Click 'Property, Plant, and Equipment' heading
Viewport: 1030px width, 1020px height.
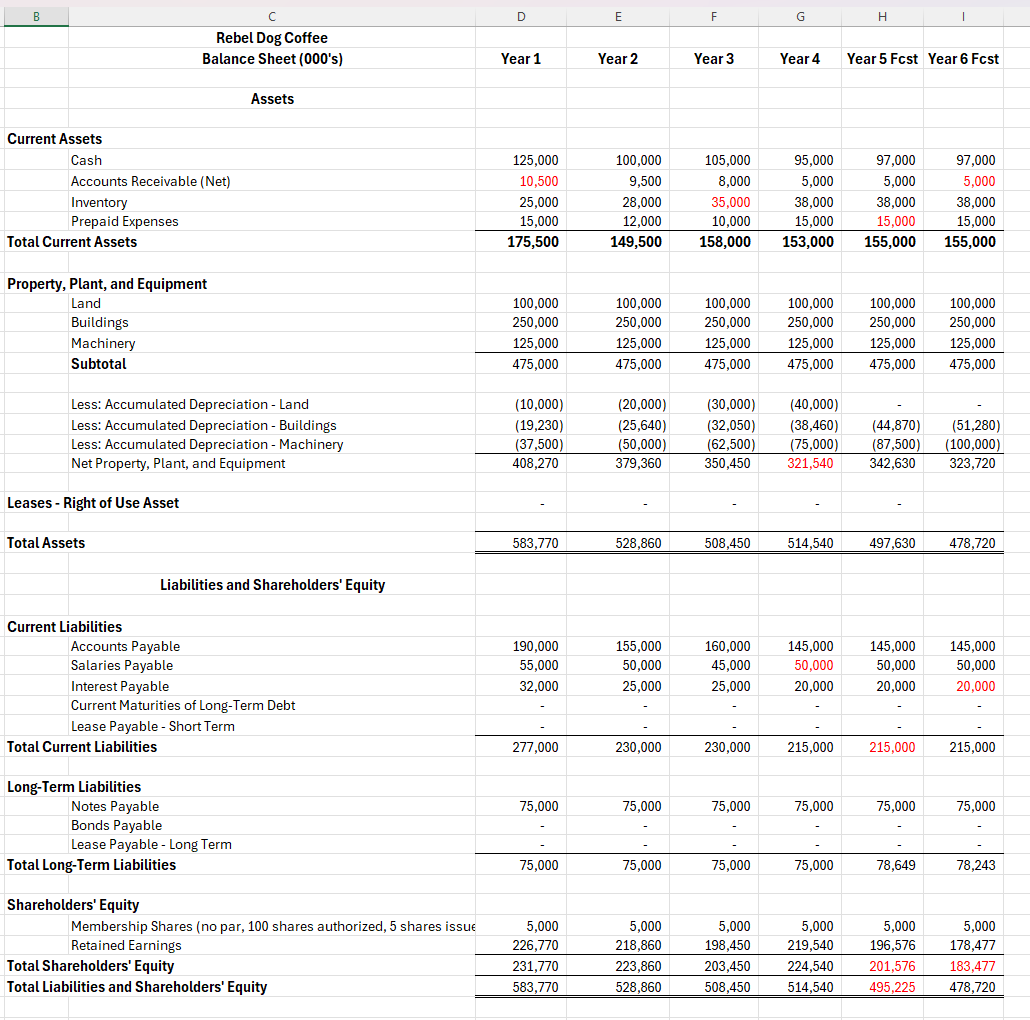tap(107, 284)
